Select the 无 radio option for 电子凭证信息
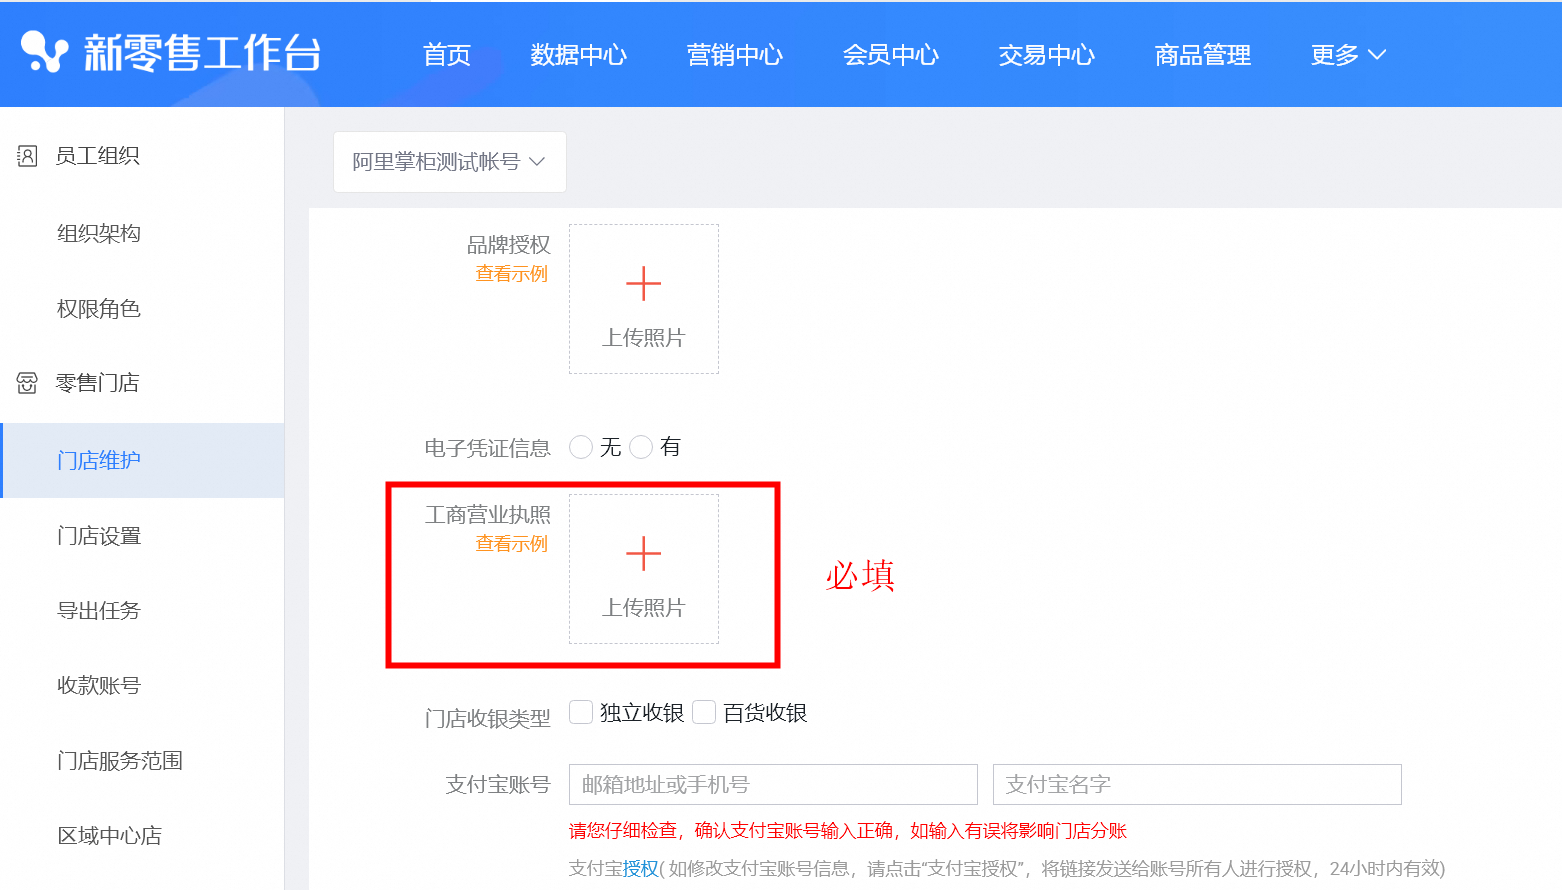The height and width of the screenshot is (890, 1562). (581, 447)
